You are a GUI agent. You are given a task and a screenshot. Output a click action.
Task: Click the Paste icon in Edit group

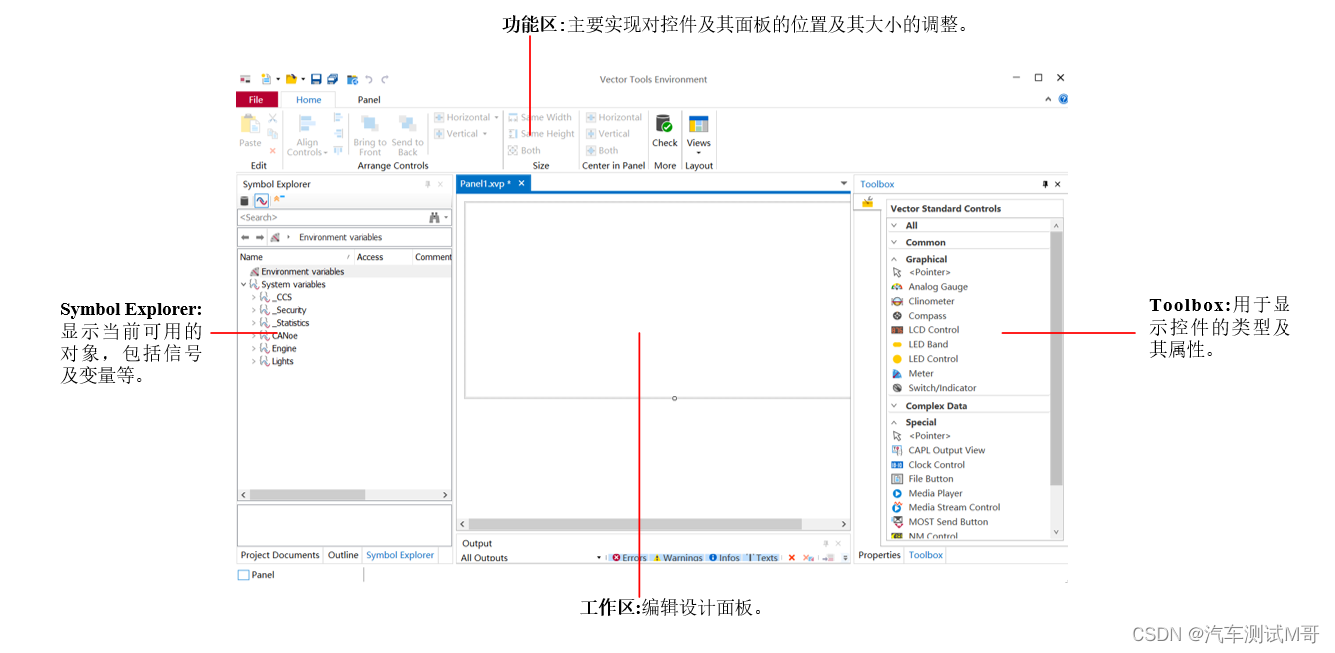pyautogui.click(x=250, y=125)
